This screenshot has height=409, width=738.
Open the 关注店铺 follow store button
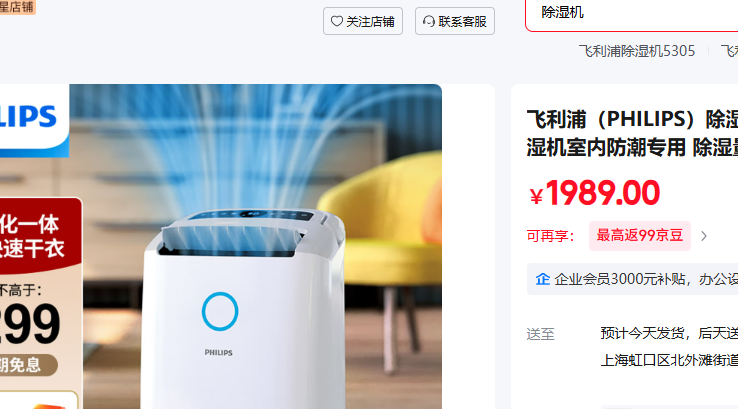tap(363, 21)
